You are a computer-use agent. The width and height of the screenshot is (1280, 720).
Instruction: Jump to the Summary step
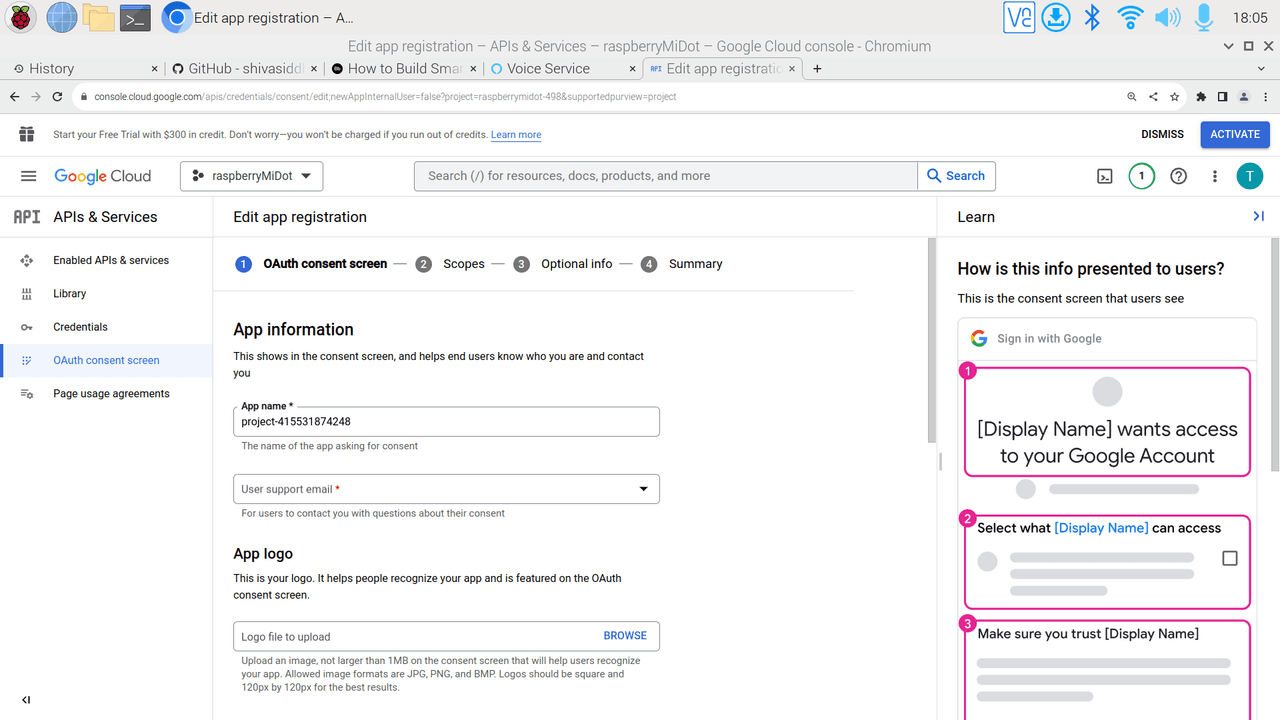tap(683, 264)
